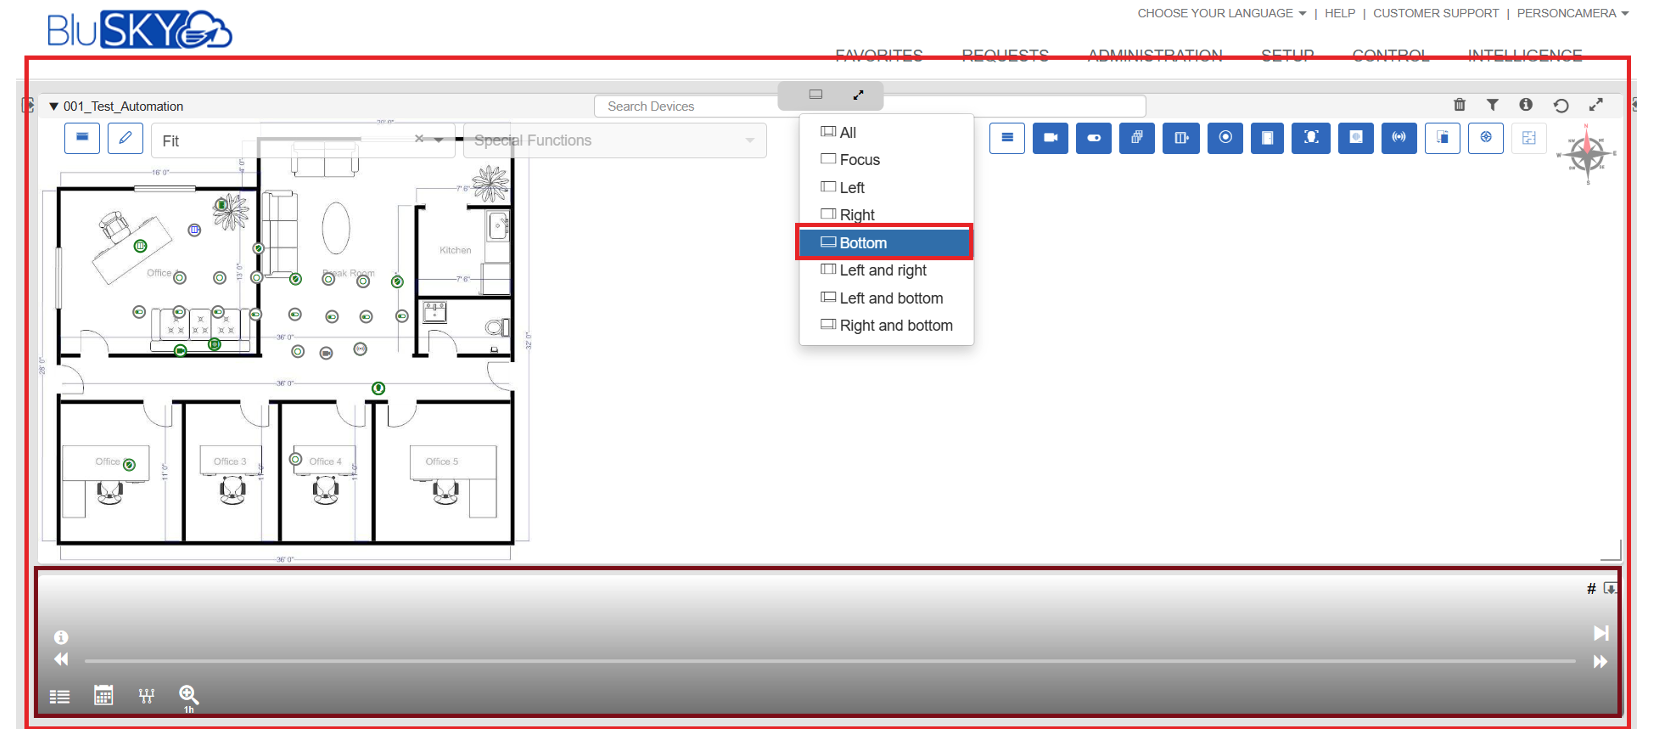The width and height of the screenshot is (1658, 752).
Task: Open the Administration navigation menu
Action: coord(1155,55)
